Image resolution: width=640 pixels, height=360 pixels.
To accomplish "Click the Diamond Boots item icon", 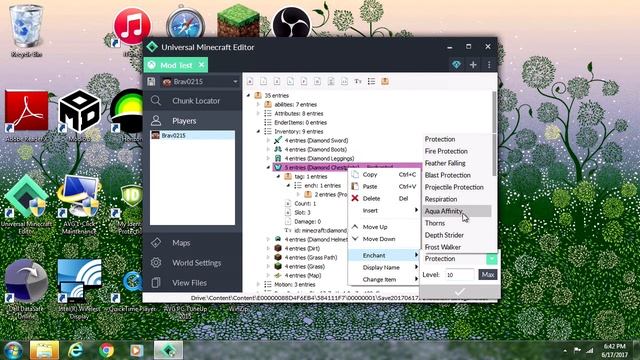I will coord(278,149).
